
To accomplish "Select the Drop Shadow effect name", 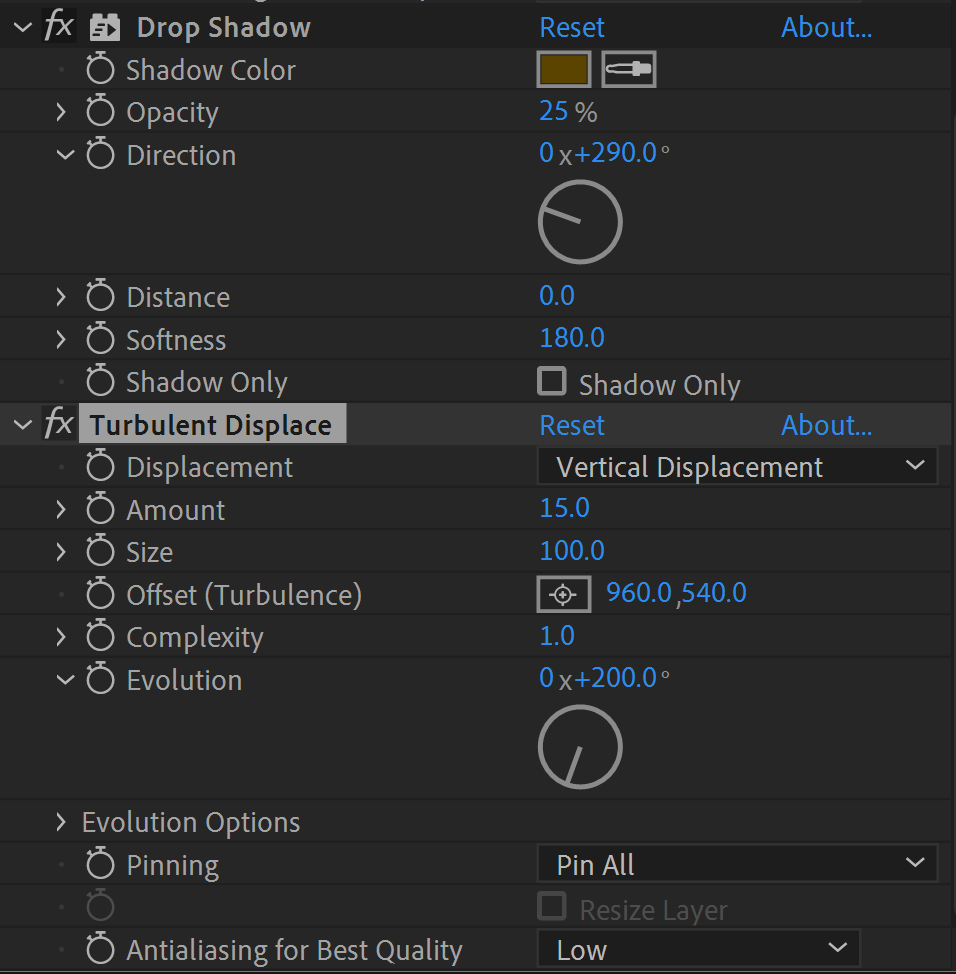I will tap(224, 27).
